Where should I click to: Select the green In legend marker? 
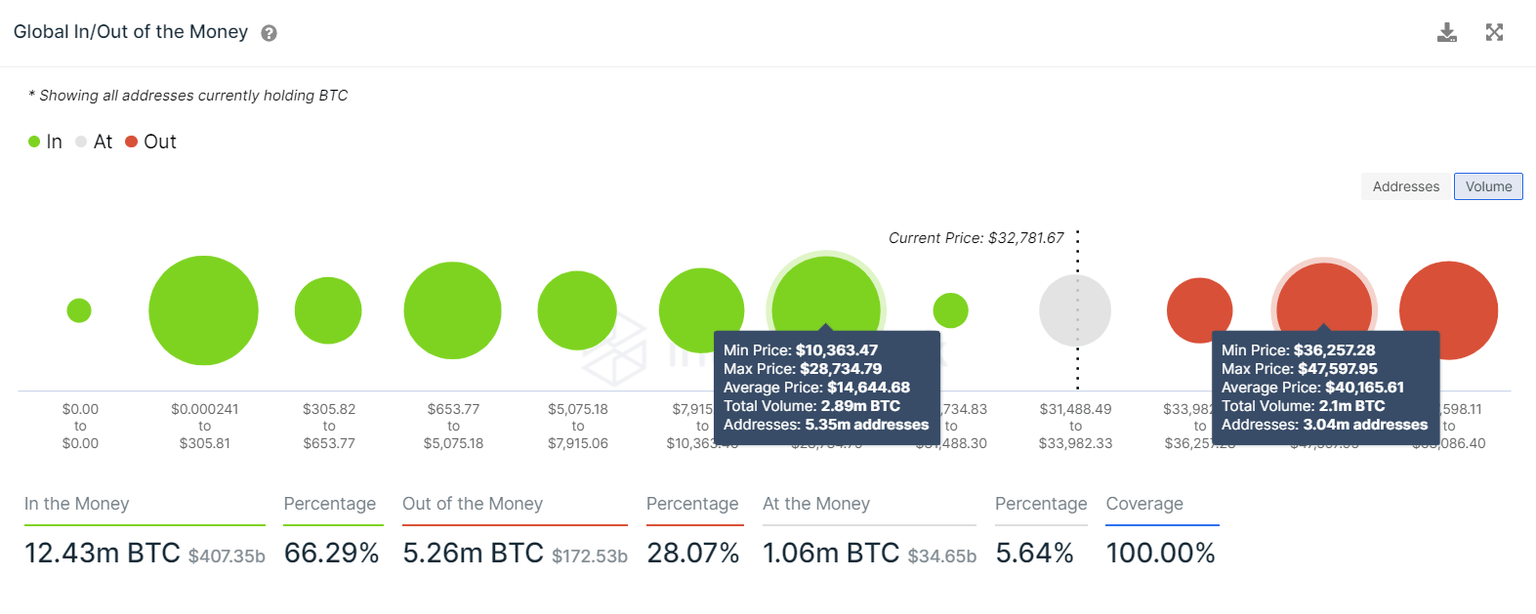tap(34, 141)
